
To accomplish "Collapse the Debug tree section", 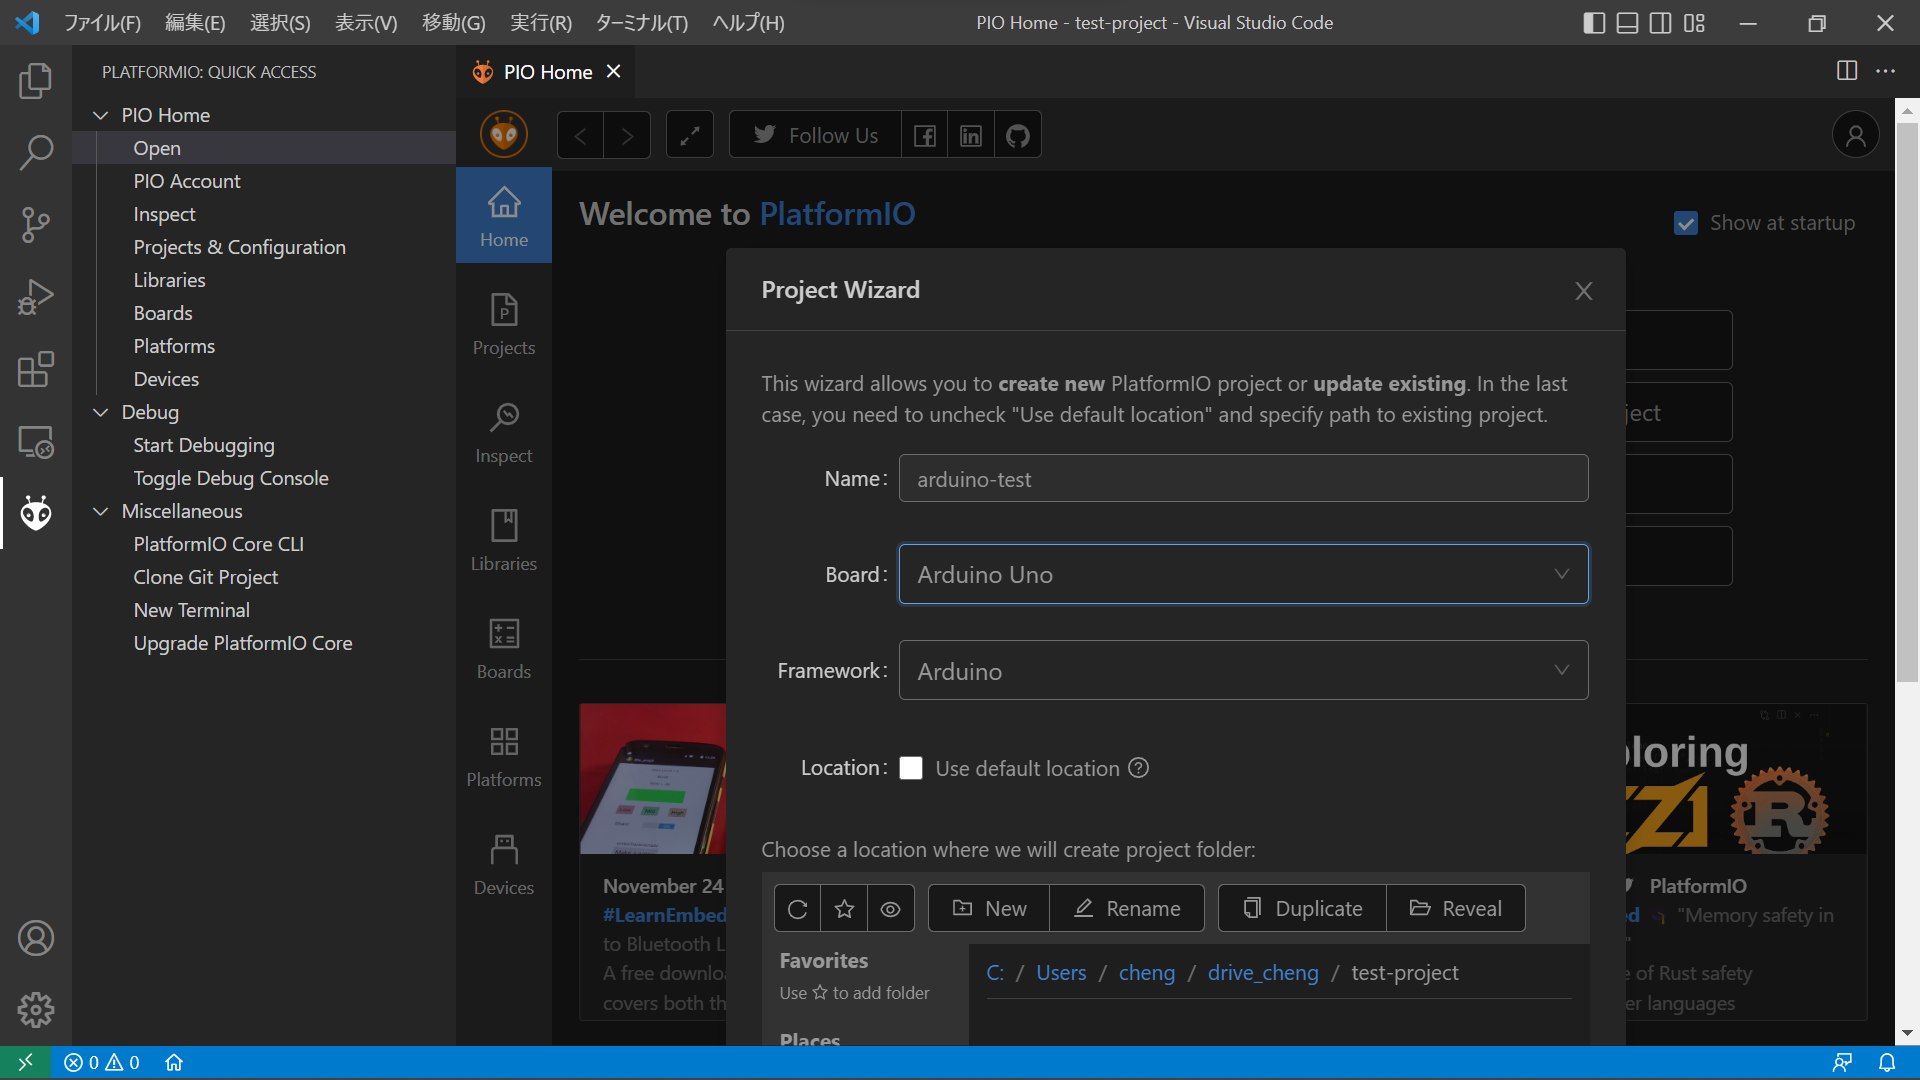I will point(101,412).
